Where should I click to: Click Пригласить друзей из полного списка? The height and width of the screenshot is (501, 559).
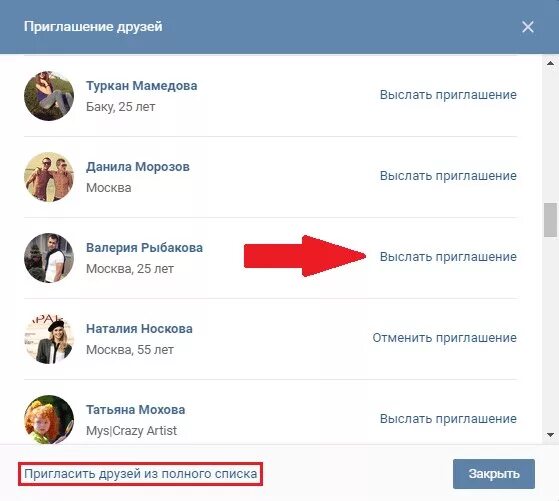140,474
